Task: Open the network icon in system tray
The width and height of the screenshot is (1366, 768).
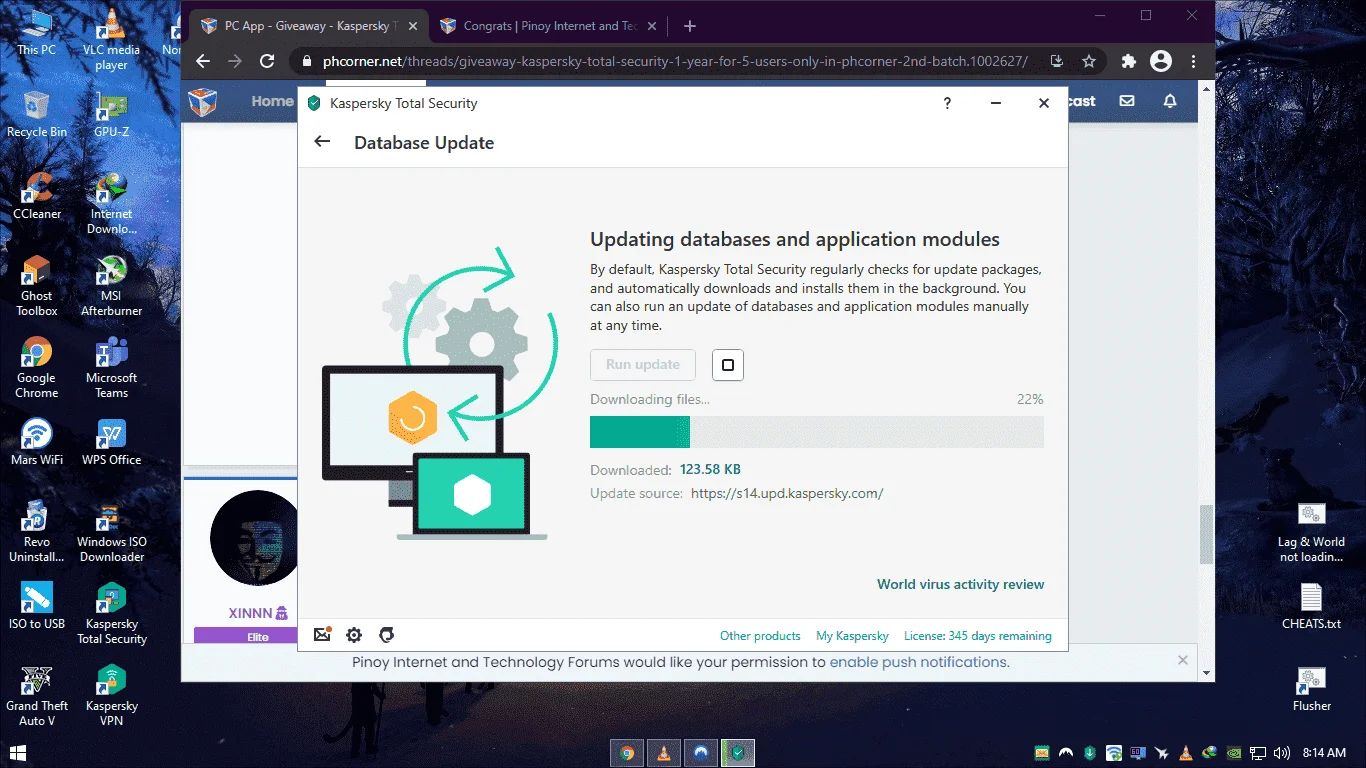Action: (x=1258, y=753)
